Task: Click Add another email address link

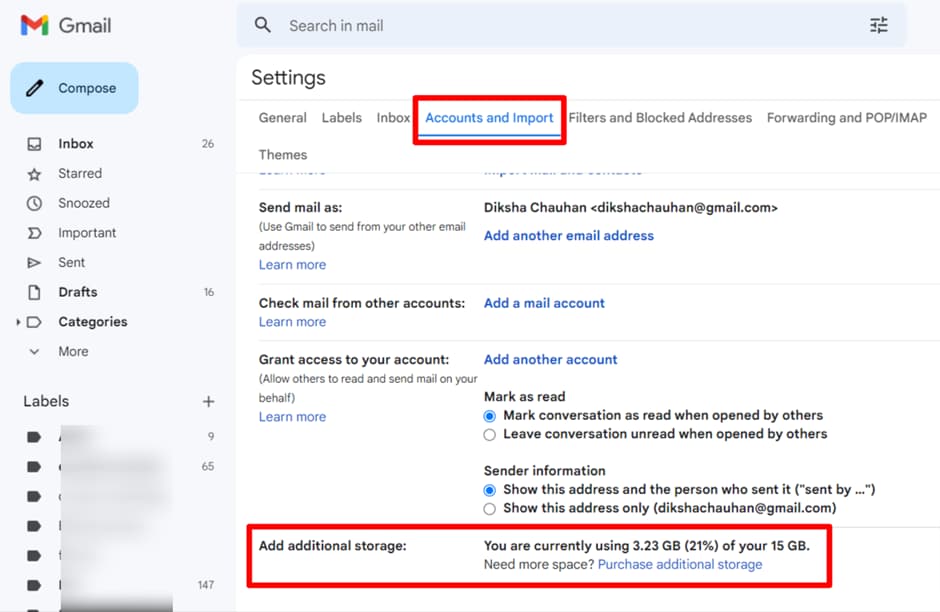Action: 569,236
